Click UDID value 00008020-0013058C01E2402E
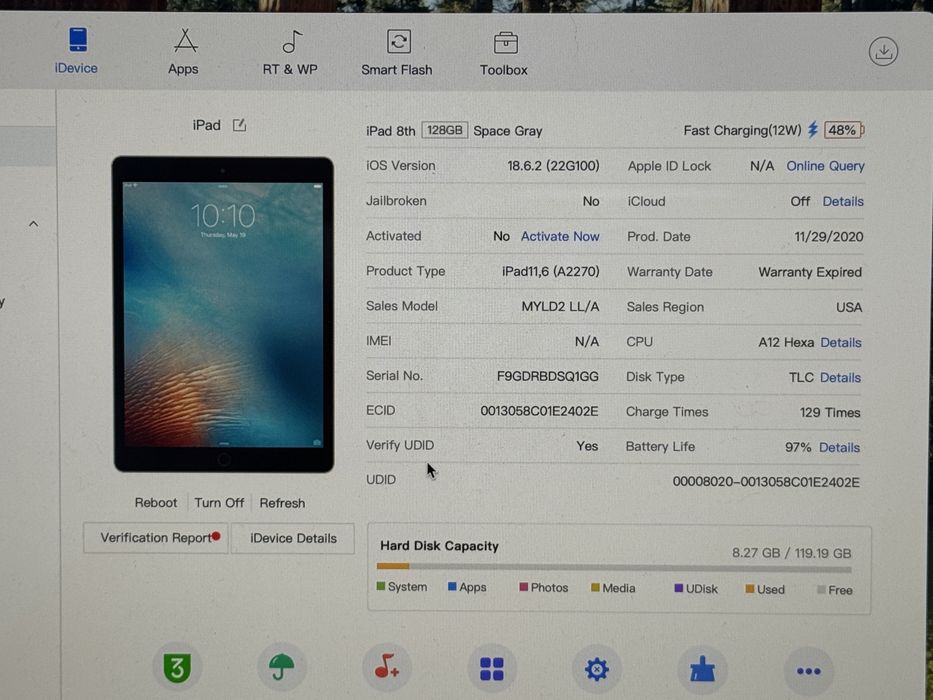 click(766, 482)
